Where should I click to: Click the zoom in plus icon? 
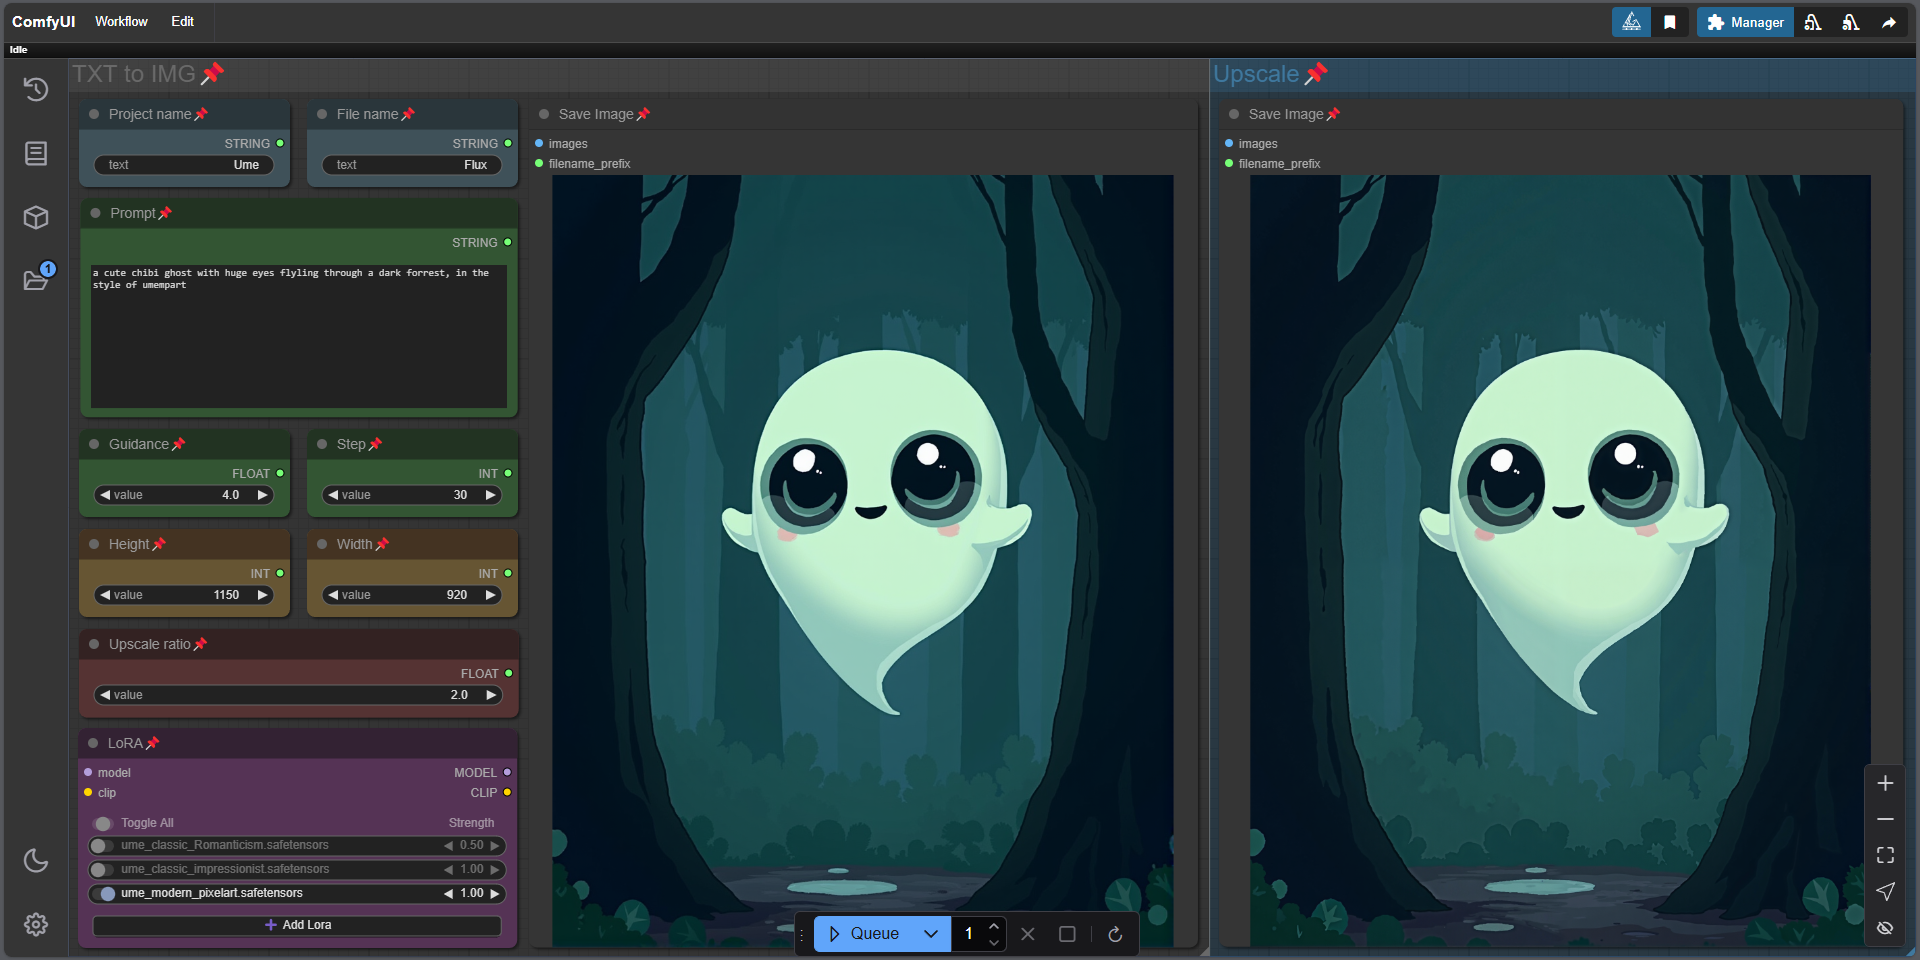(1885, 783)
